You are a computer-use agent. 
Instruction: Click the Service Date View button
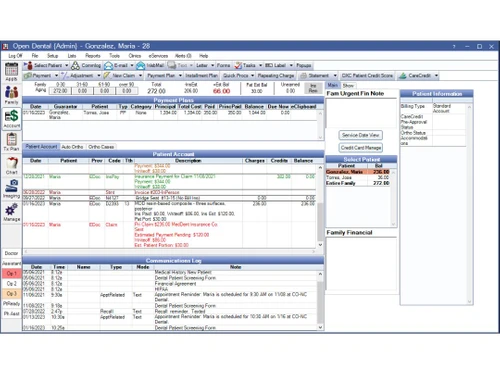pos(361,135)
